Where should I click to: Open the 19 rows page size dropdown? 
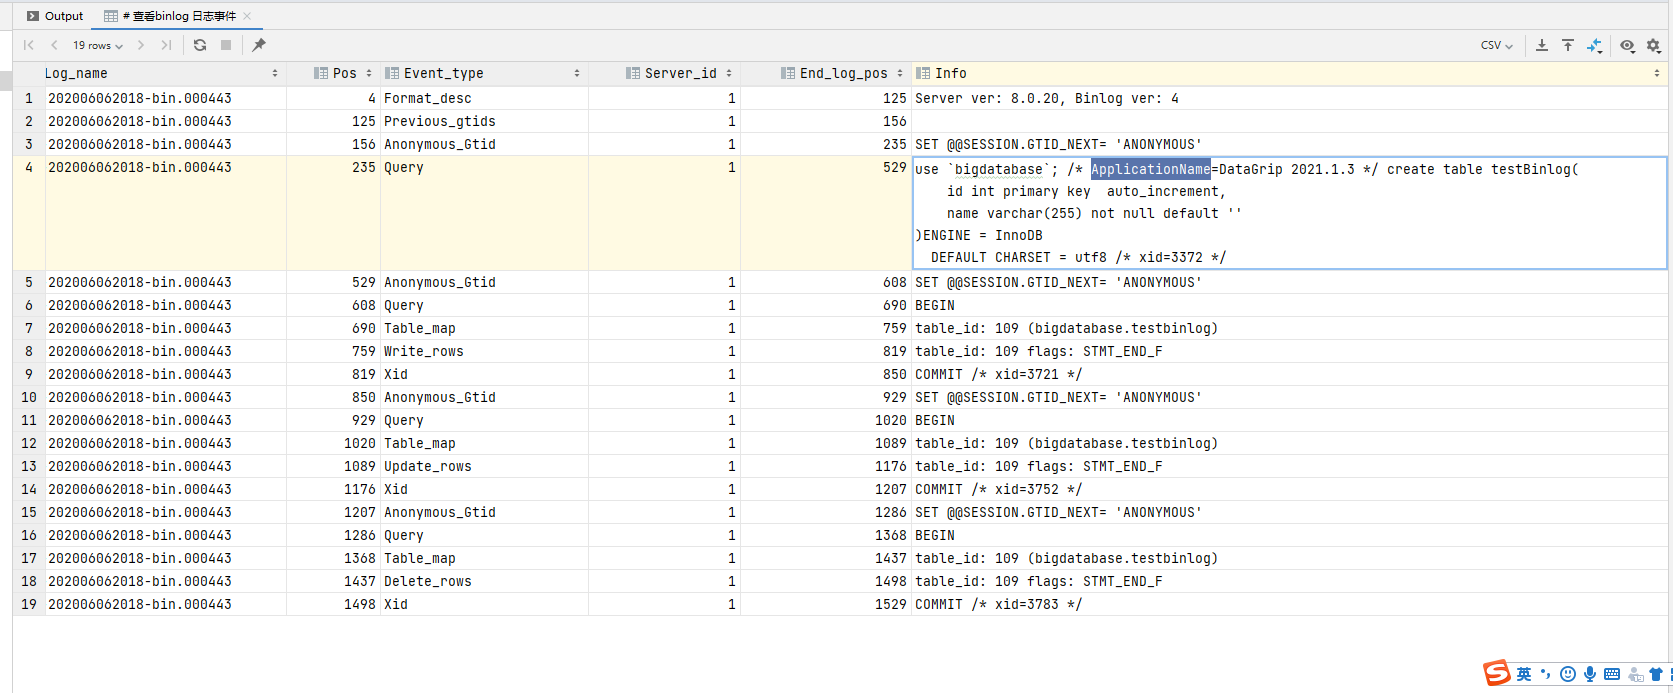(98, 45)
